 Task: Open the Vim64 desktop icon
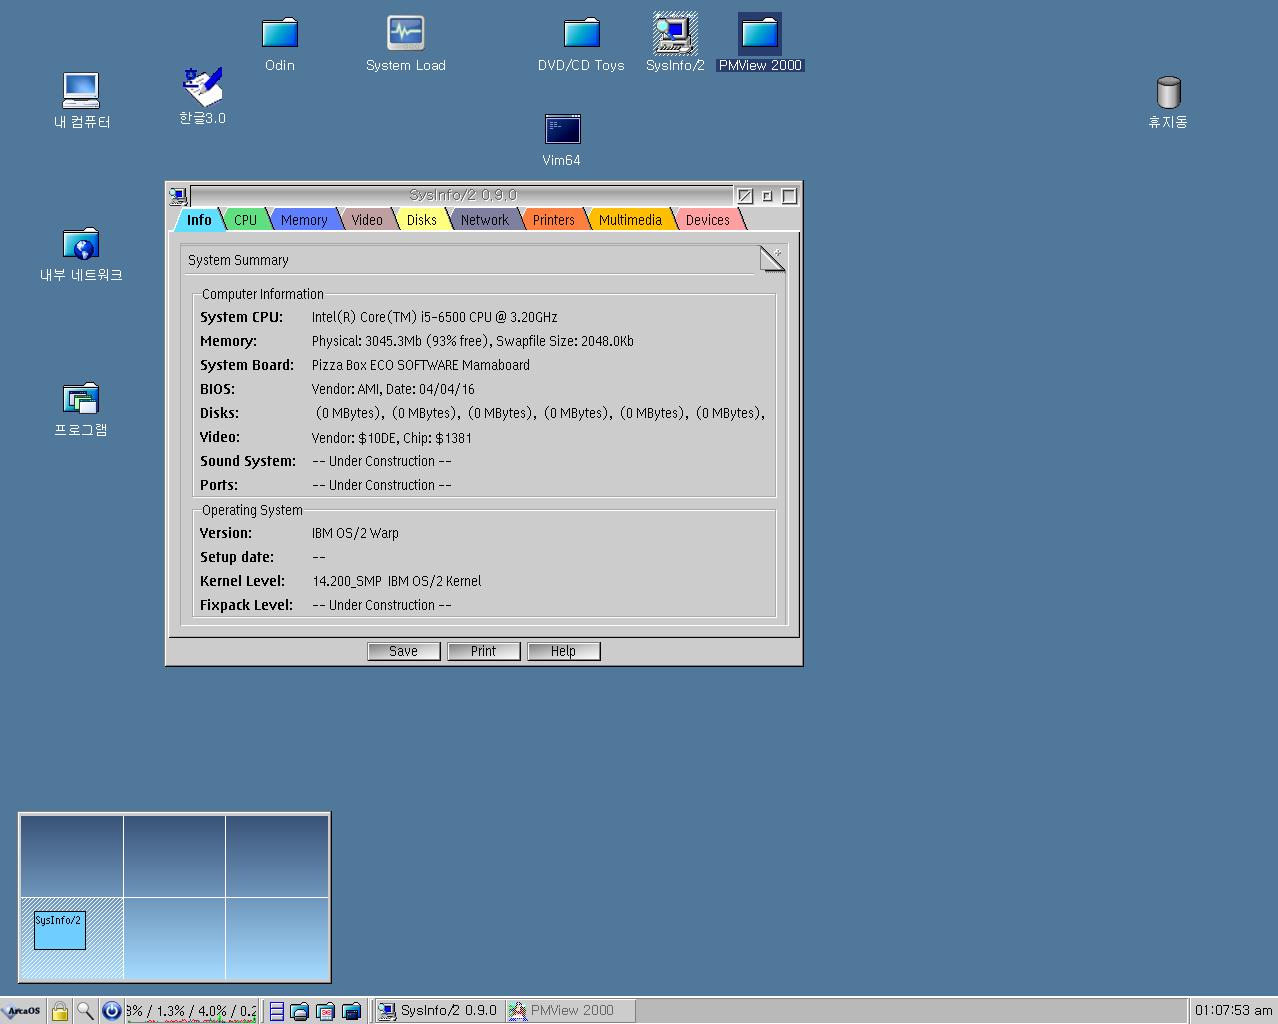pyautogui.click(x=562, y=129)
